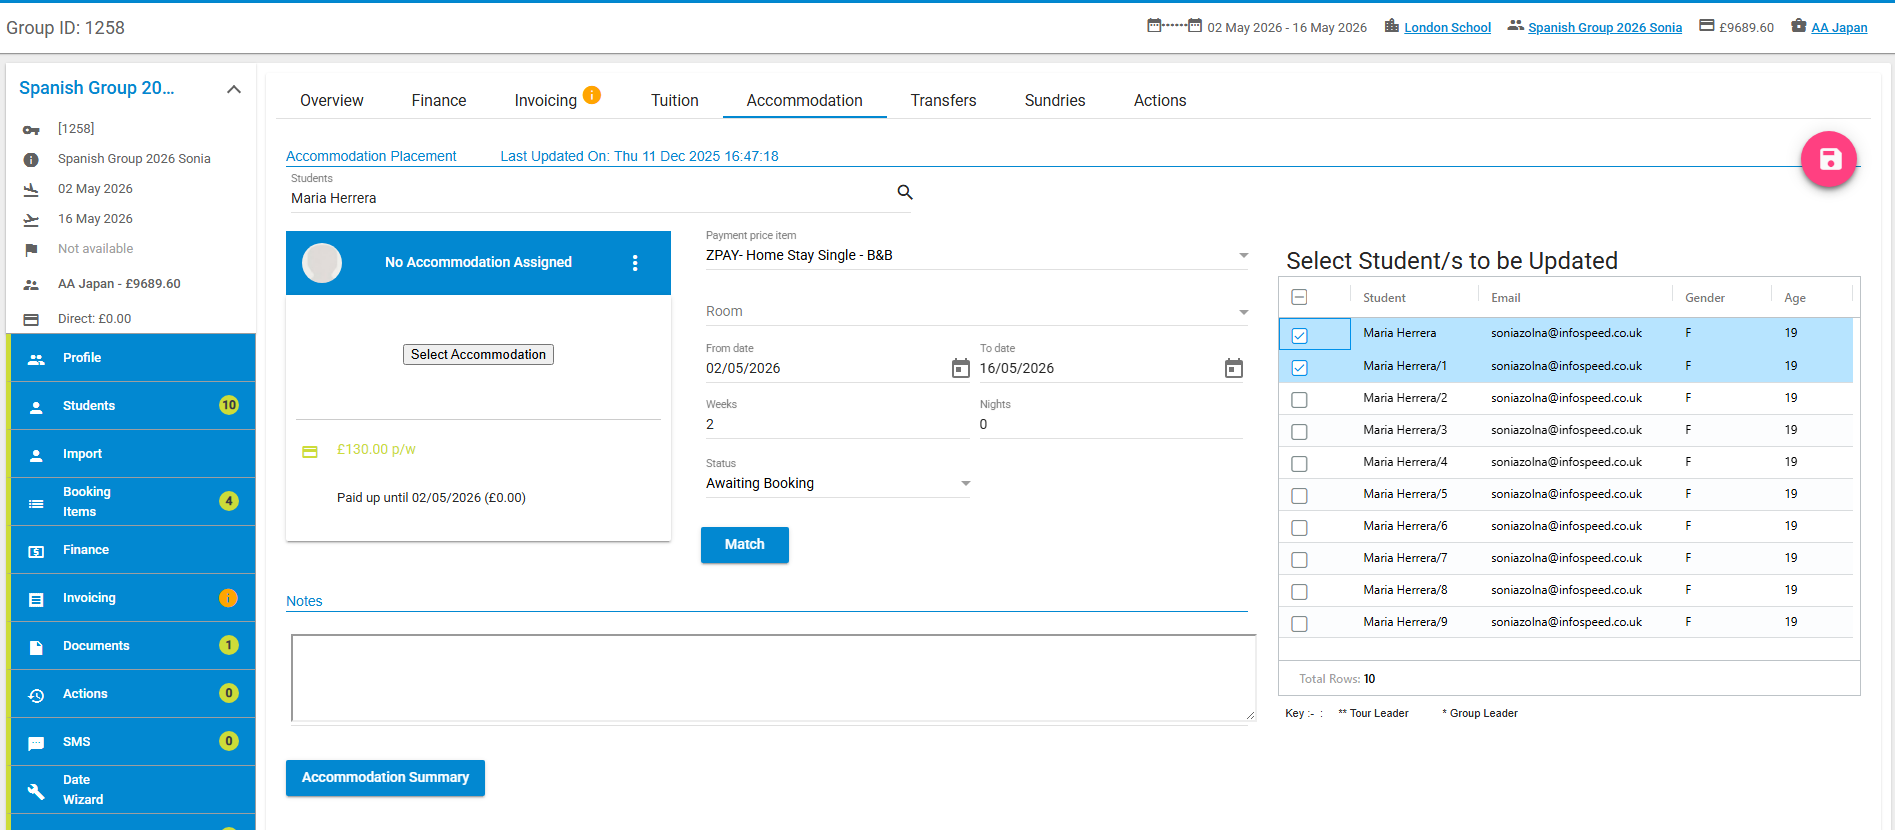
Task: Click the accommodation card avatar circle
Action: click(322, 263)
